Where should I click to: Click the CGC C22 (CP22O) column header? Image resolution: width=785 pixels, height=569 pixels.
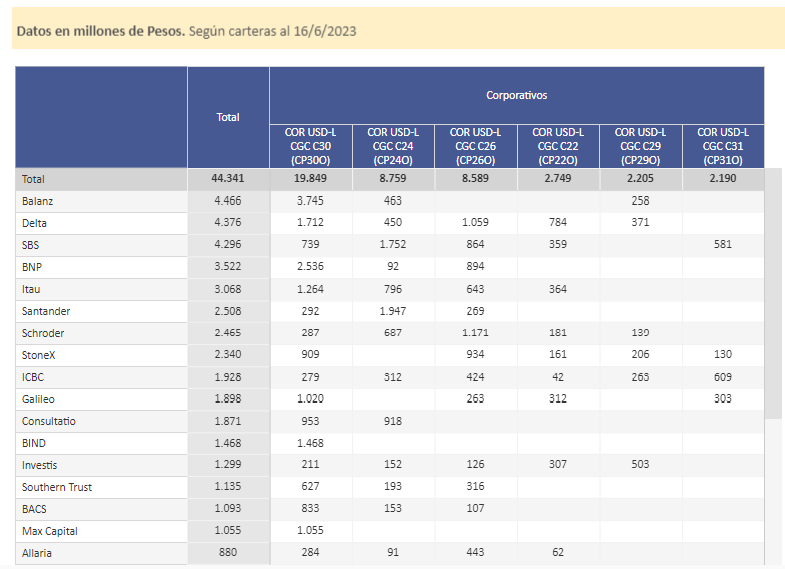(558, 145)
